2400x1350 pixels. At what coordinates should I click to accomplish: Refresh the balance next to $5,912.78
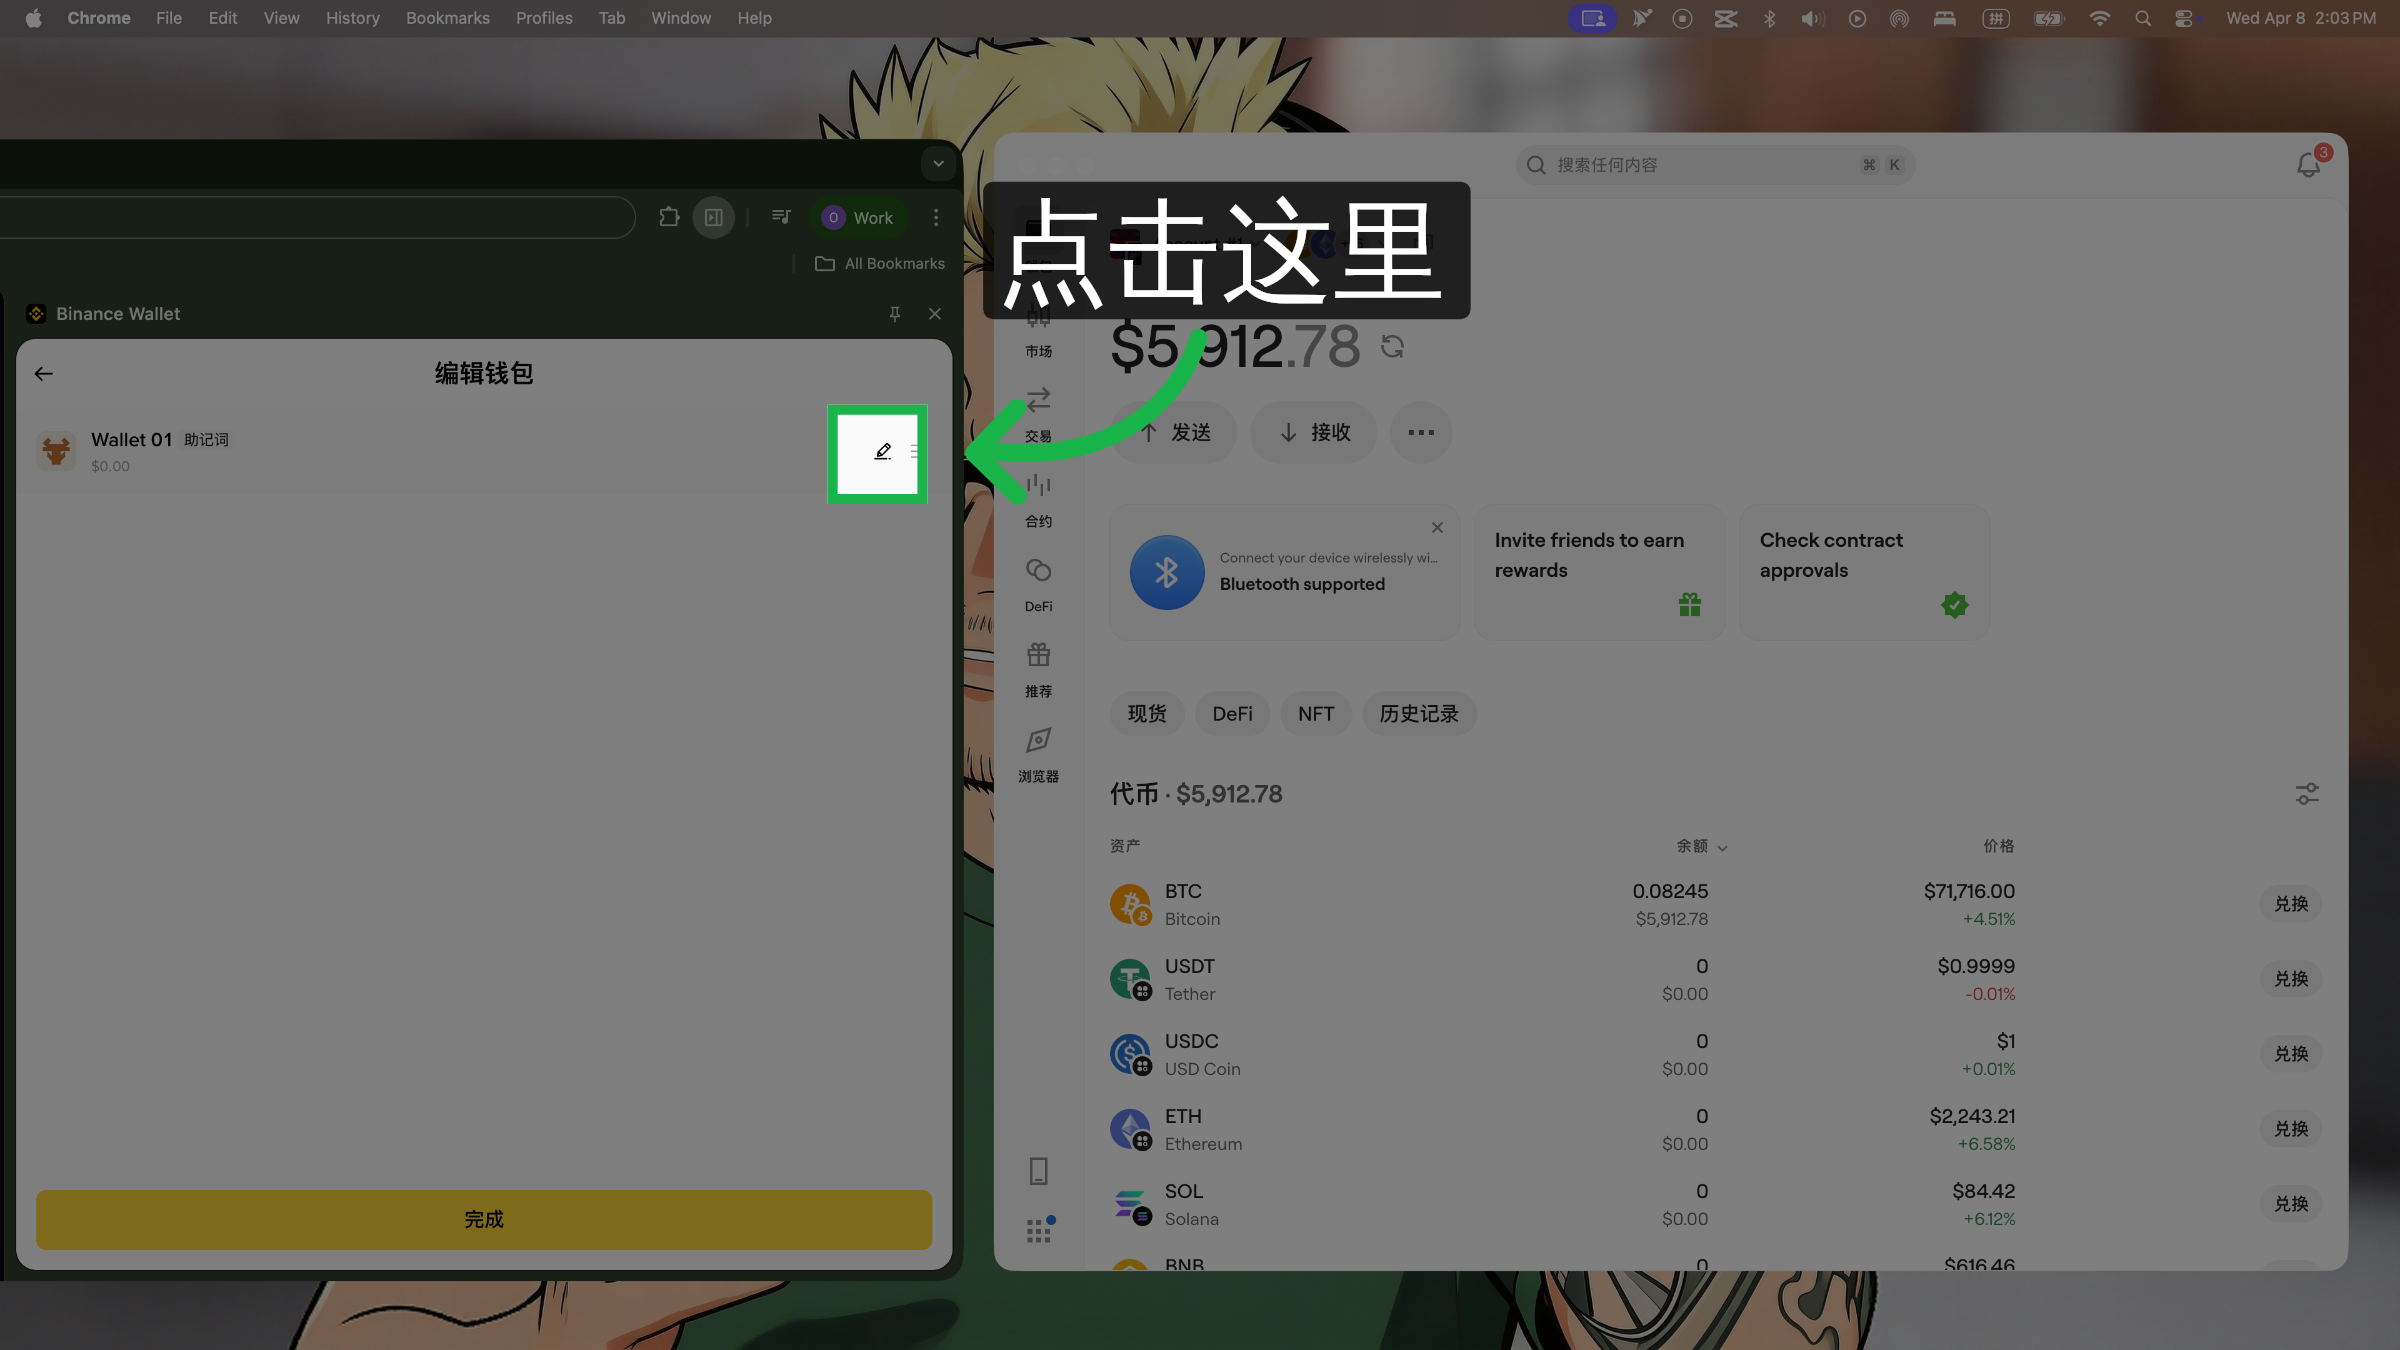point(1392,346)
